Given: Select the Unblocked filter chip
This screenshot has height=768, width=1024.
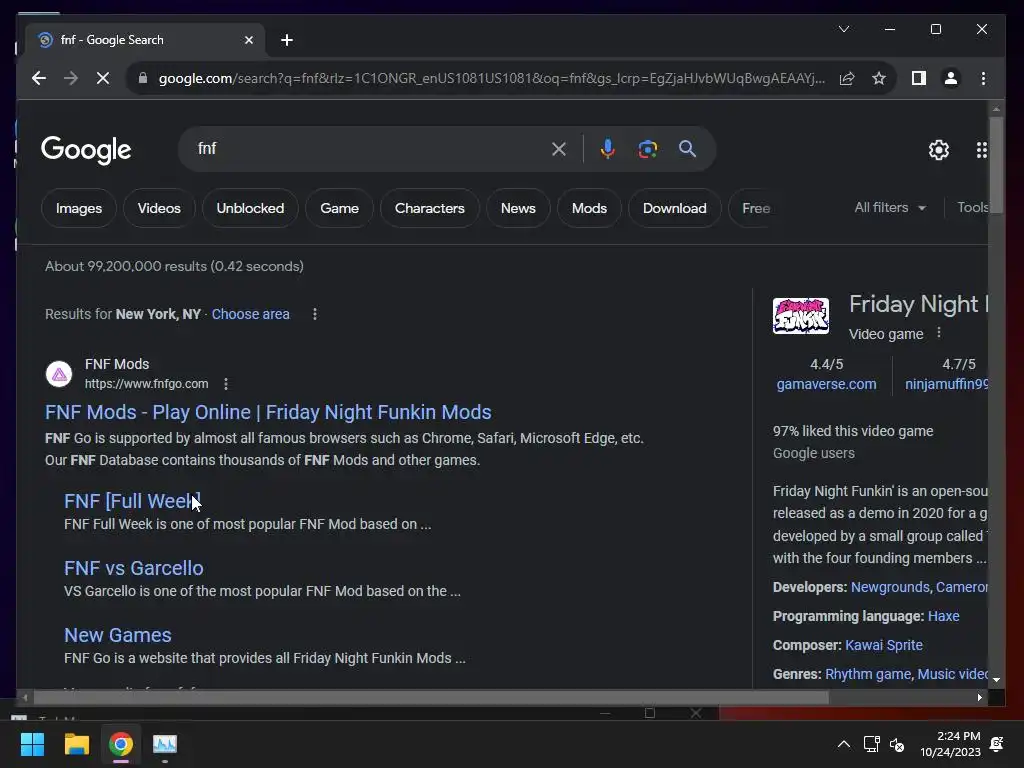Looking at the screenshot, I should 250,208.
